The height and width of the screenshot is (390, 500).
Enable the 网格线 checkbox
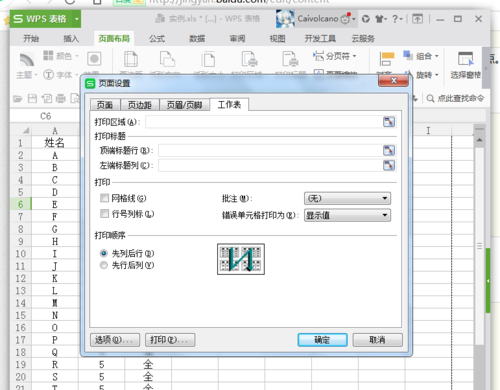104,198
